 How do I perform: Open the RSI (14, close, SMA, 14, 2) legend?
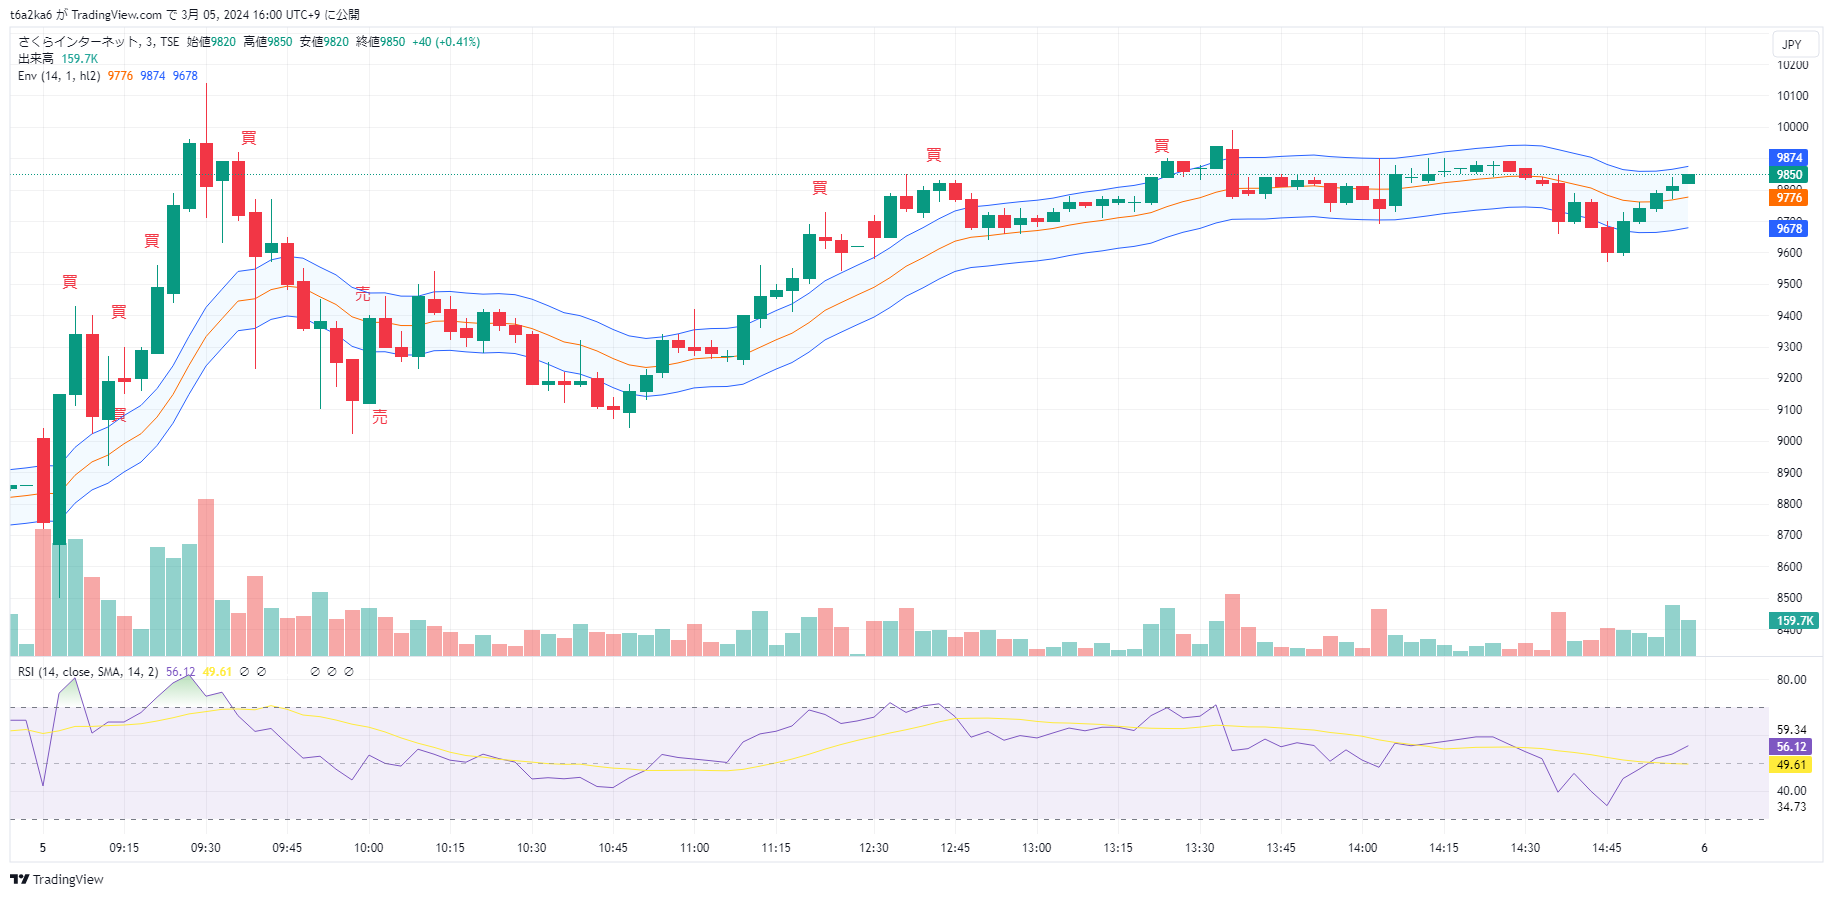click(x=88, y=672)
